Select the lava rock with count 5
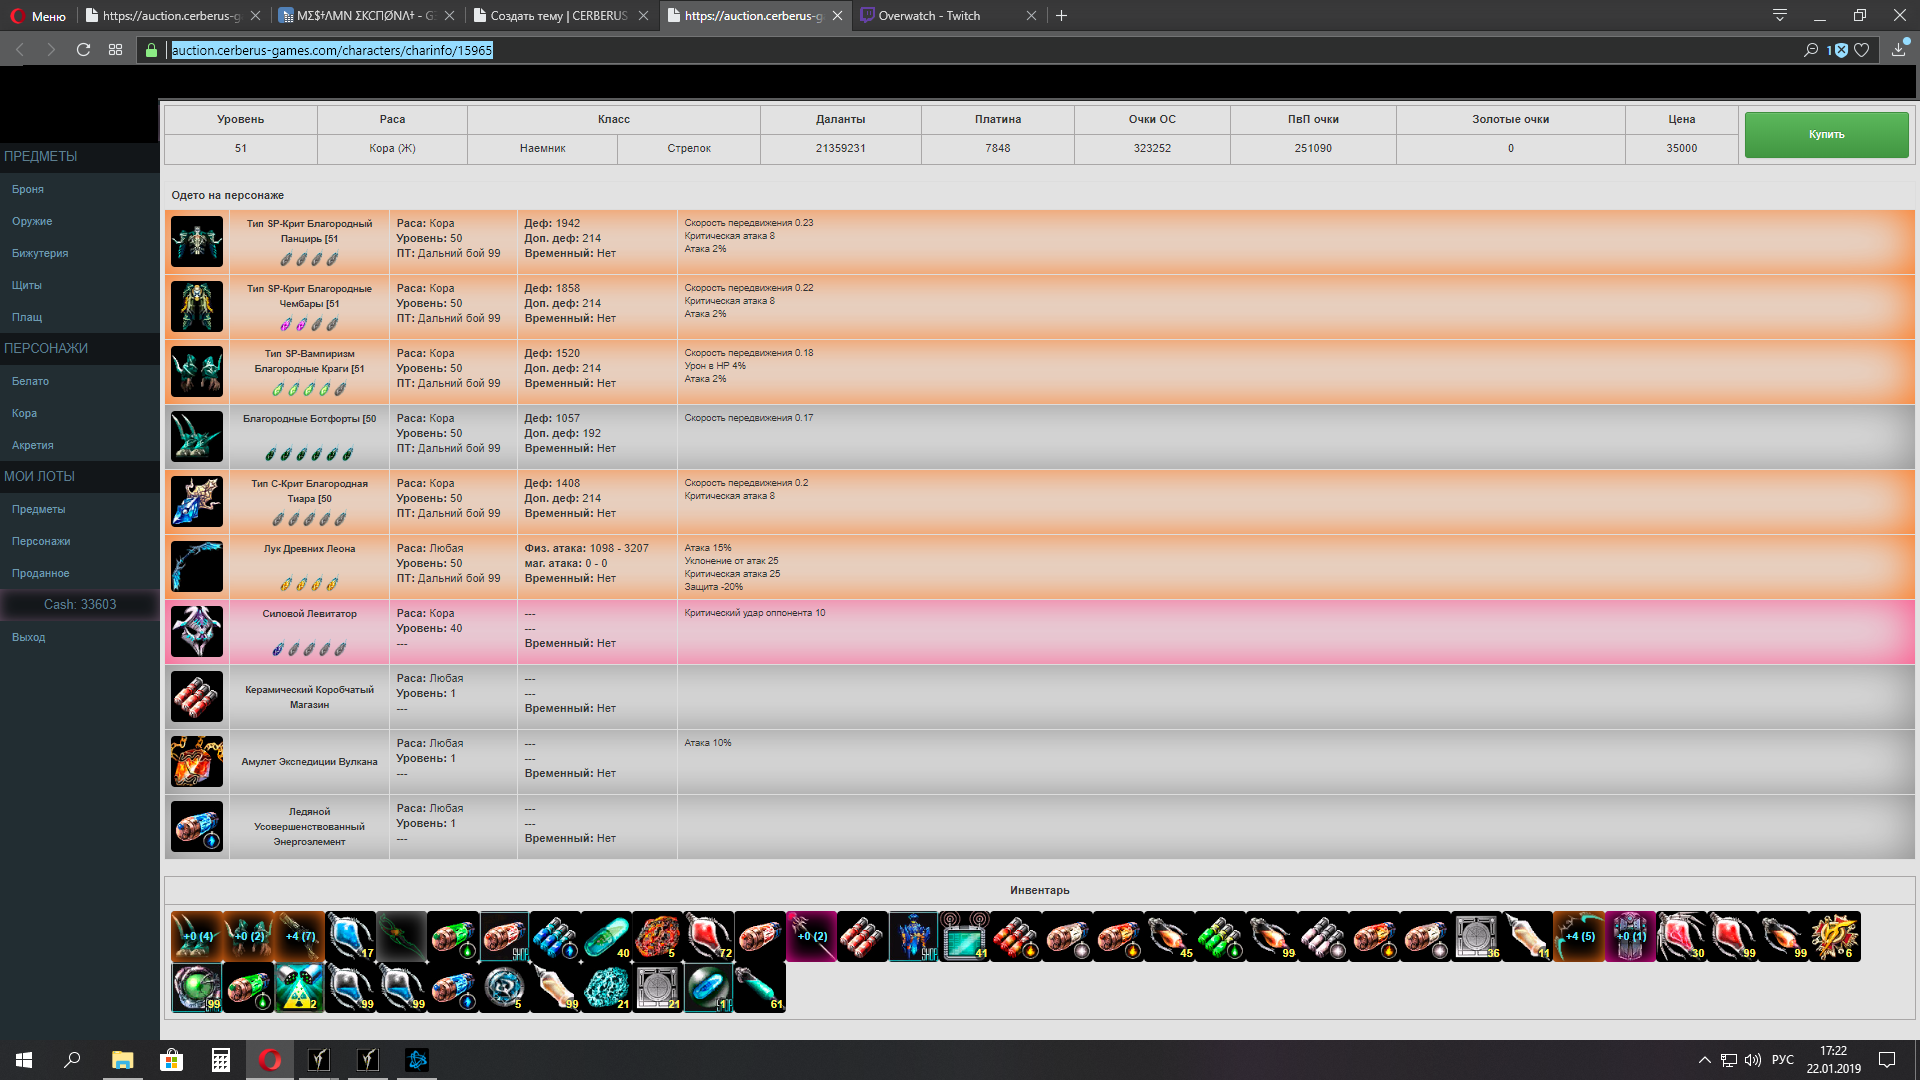The image size is (1920, 1080). (657, 936)
